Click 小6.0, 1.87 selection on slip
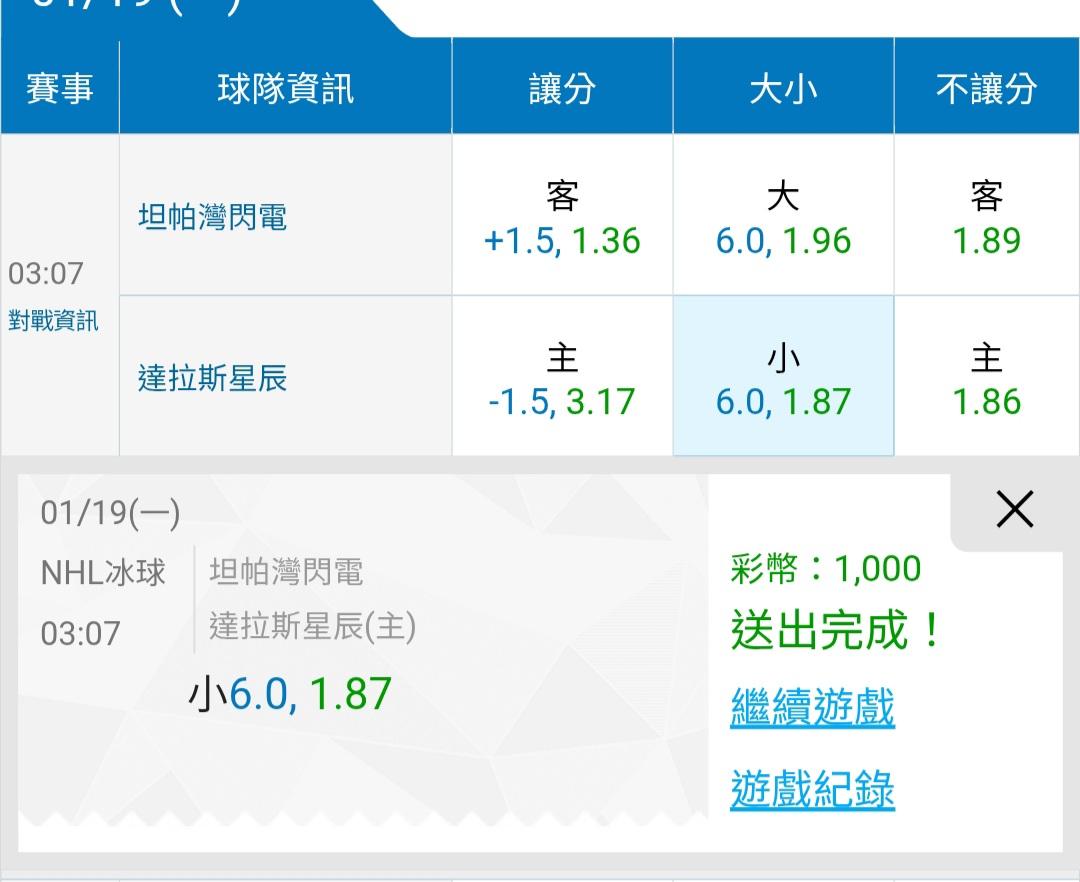This screenshot has height=882, width=1080. [x=289, y=693]
